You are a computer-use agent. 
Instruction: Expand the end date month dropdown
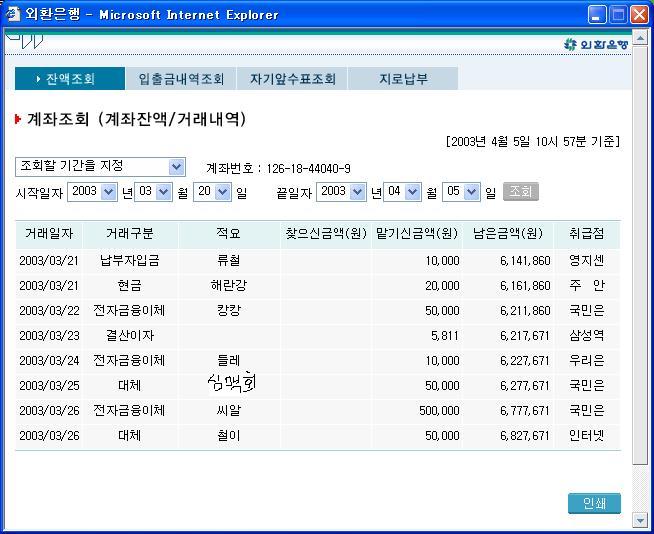[414, 191]
